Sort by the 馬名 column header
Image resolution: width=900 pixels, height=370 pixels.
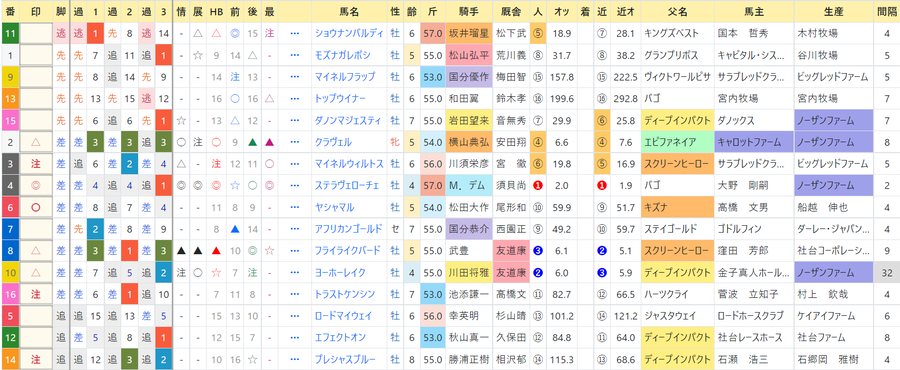tap(348, 11)
